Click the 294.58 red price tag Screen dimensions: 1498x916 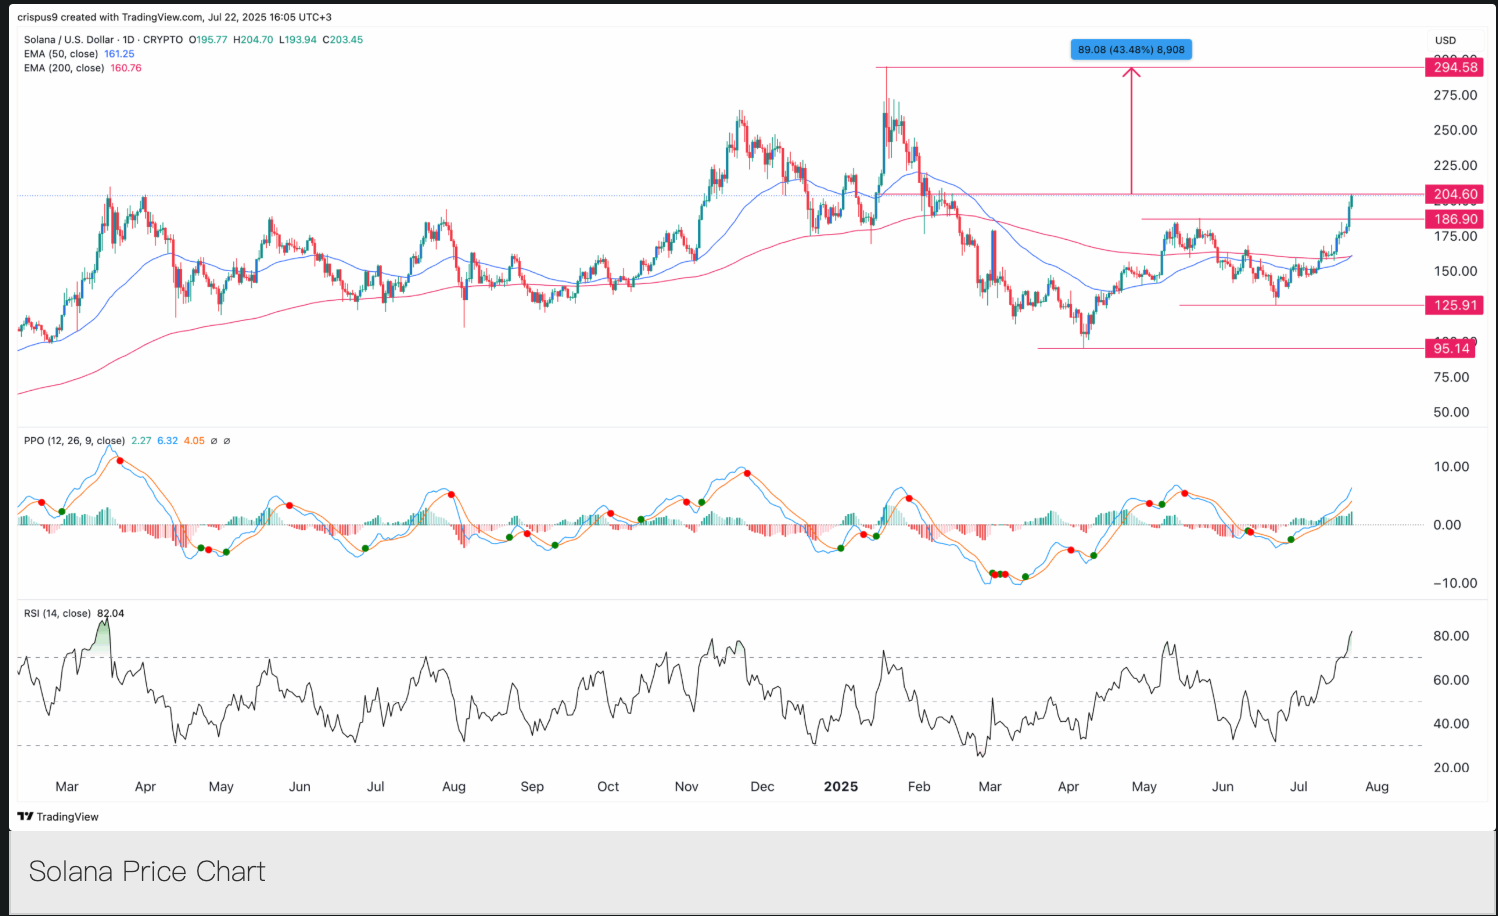click(x=1454, y=67)
